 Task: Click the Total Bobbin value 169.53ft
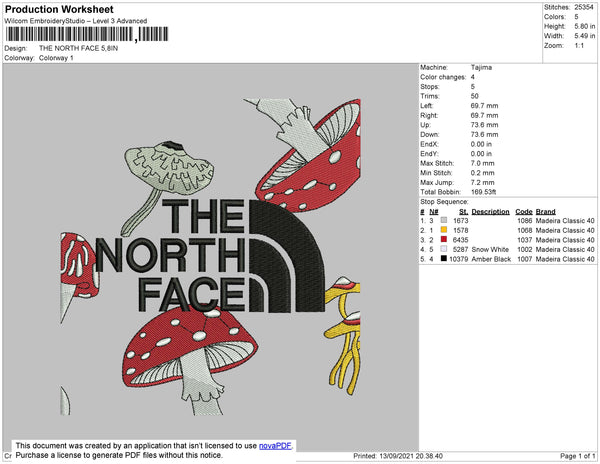coord(483,192)
